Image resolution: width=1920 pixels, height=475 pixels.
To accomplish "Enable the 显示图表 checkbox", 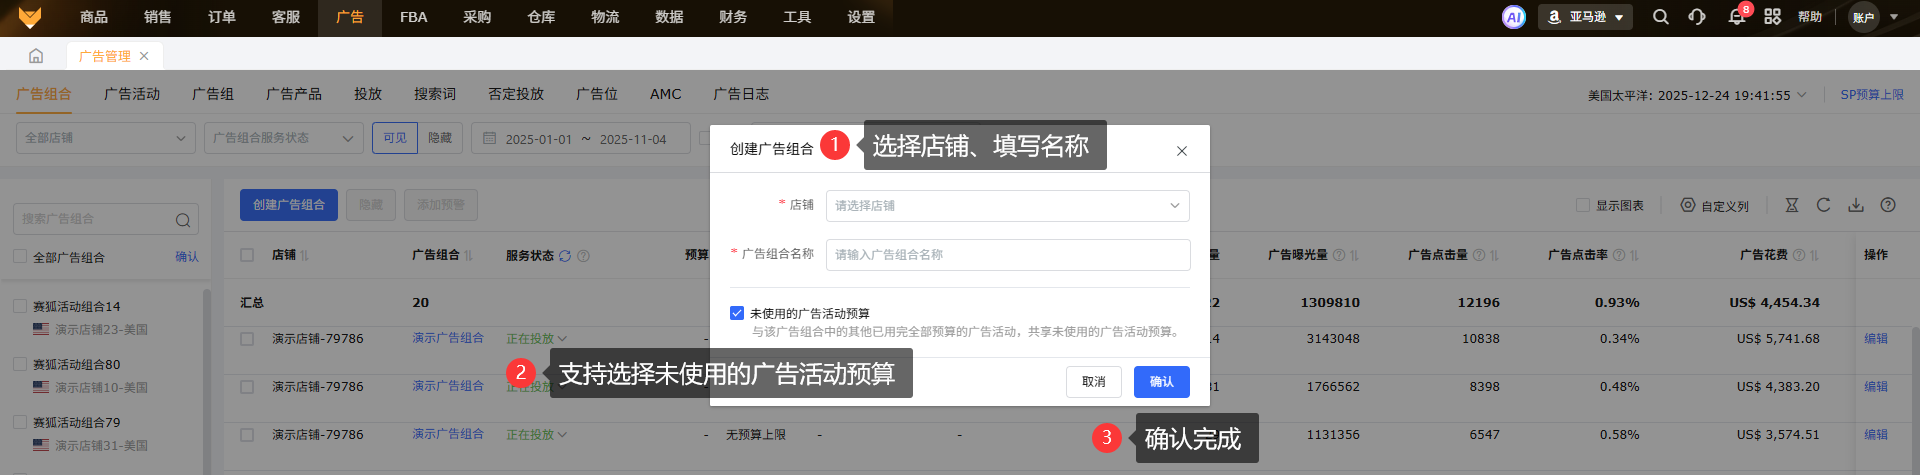I will click(x=1583, y=205).
